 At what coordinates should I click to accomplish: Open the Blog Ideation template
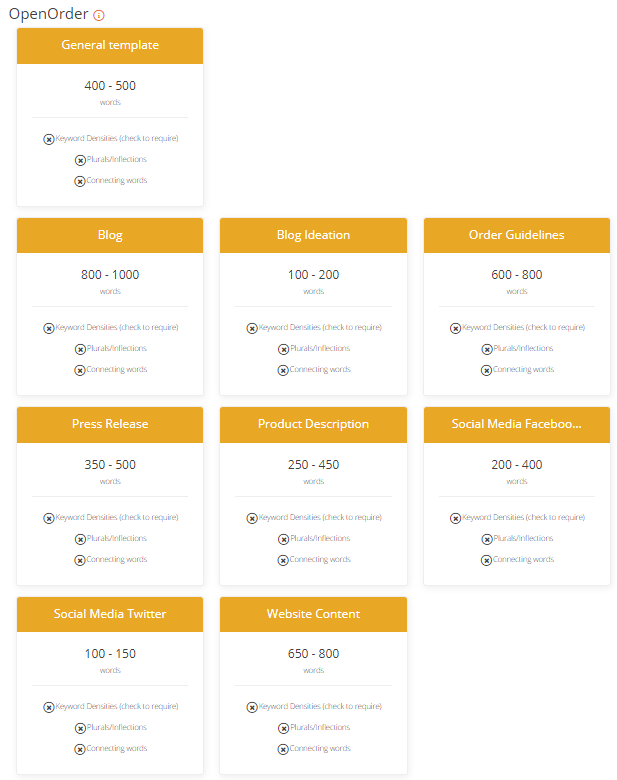(x=313, y=235)
